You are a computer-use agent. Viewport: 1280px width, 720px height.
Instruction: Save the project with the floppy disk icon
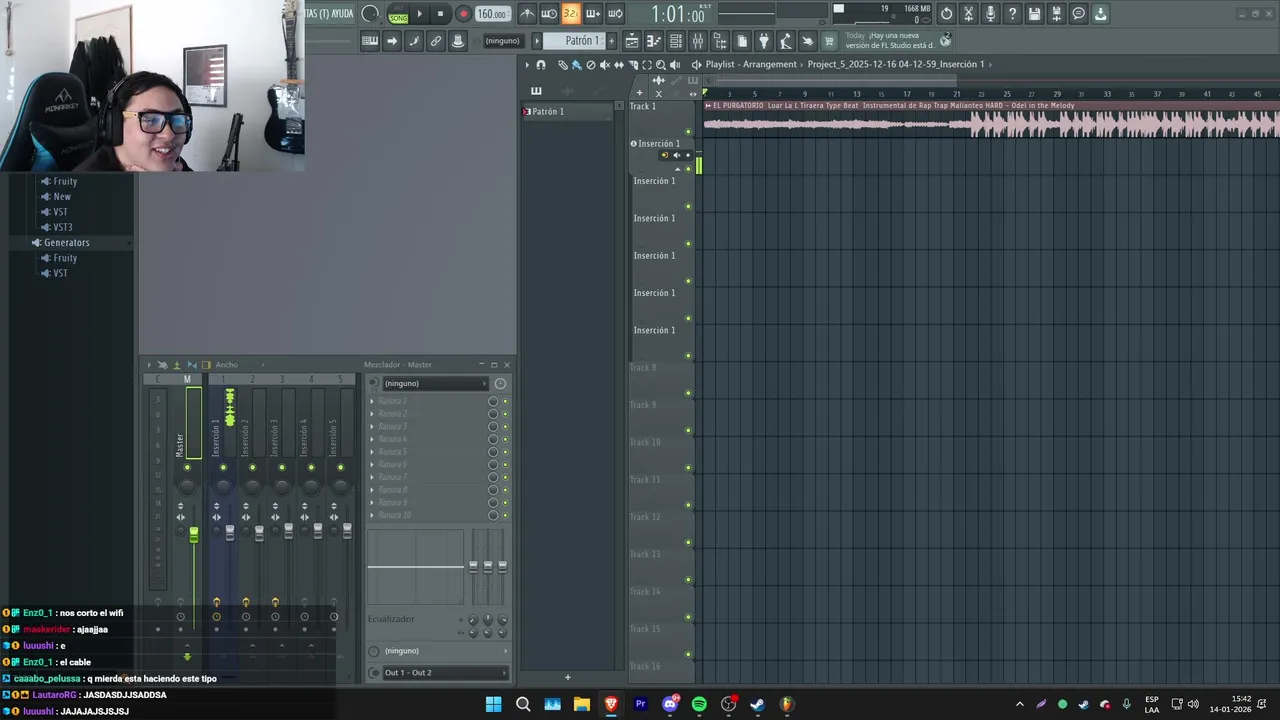(x=1034, y=14)
